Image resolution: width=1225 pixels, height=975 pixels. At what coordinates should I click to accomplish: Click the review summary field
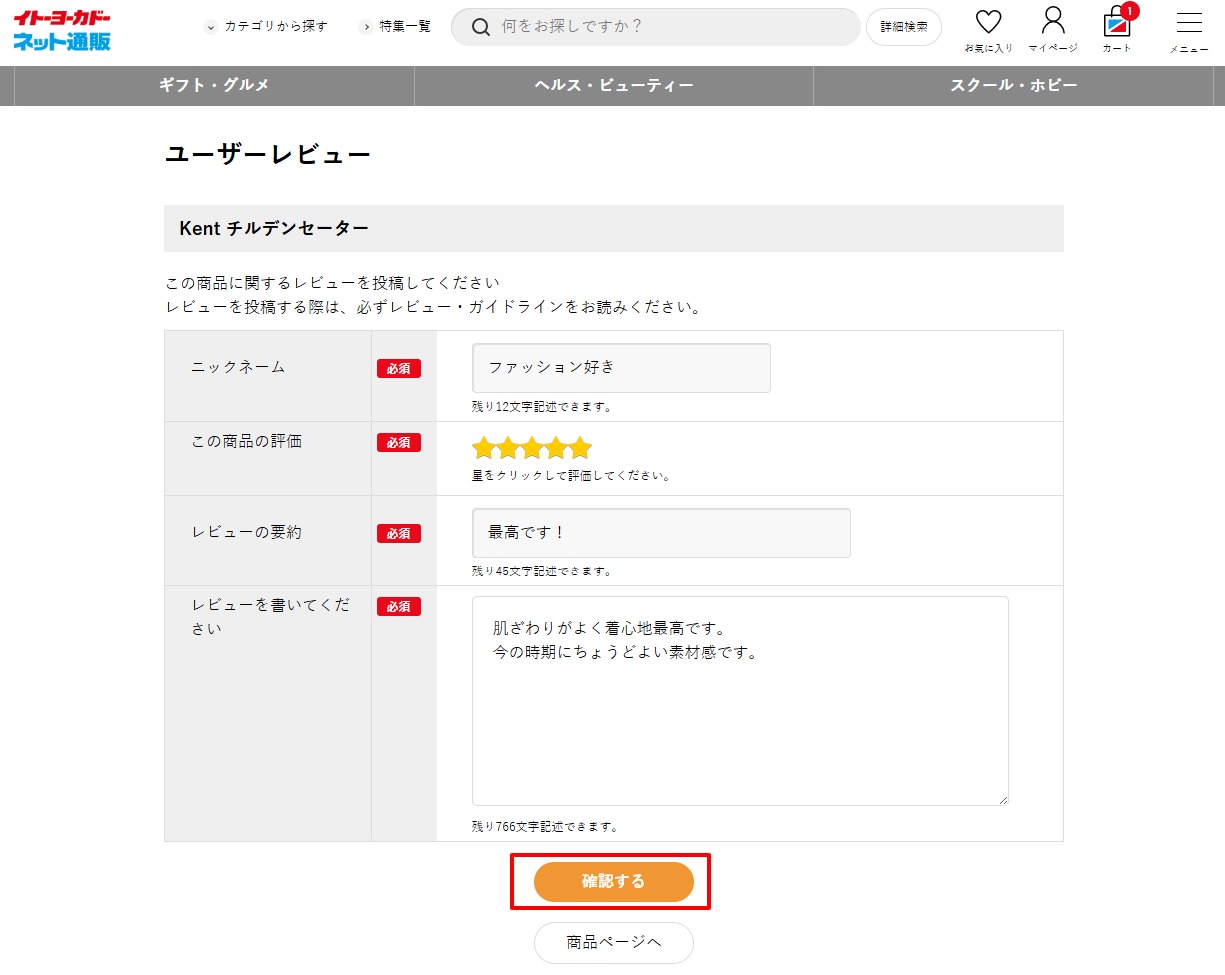pos(661,533)
